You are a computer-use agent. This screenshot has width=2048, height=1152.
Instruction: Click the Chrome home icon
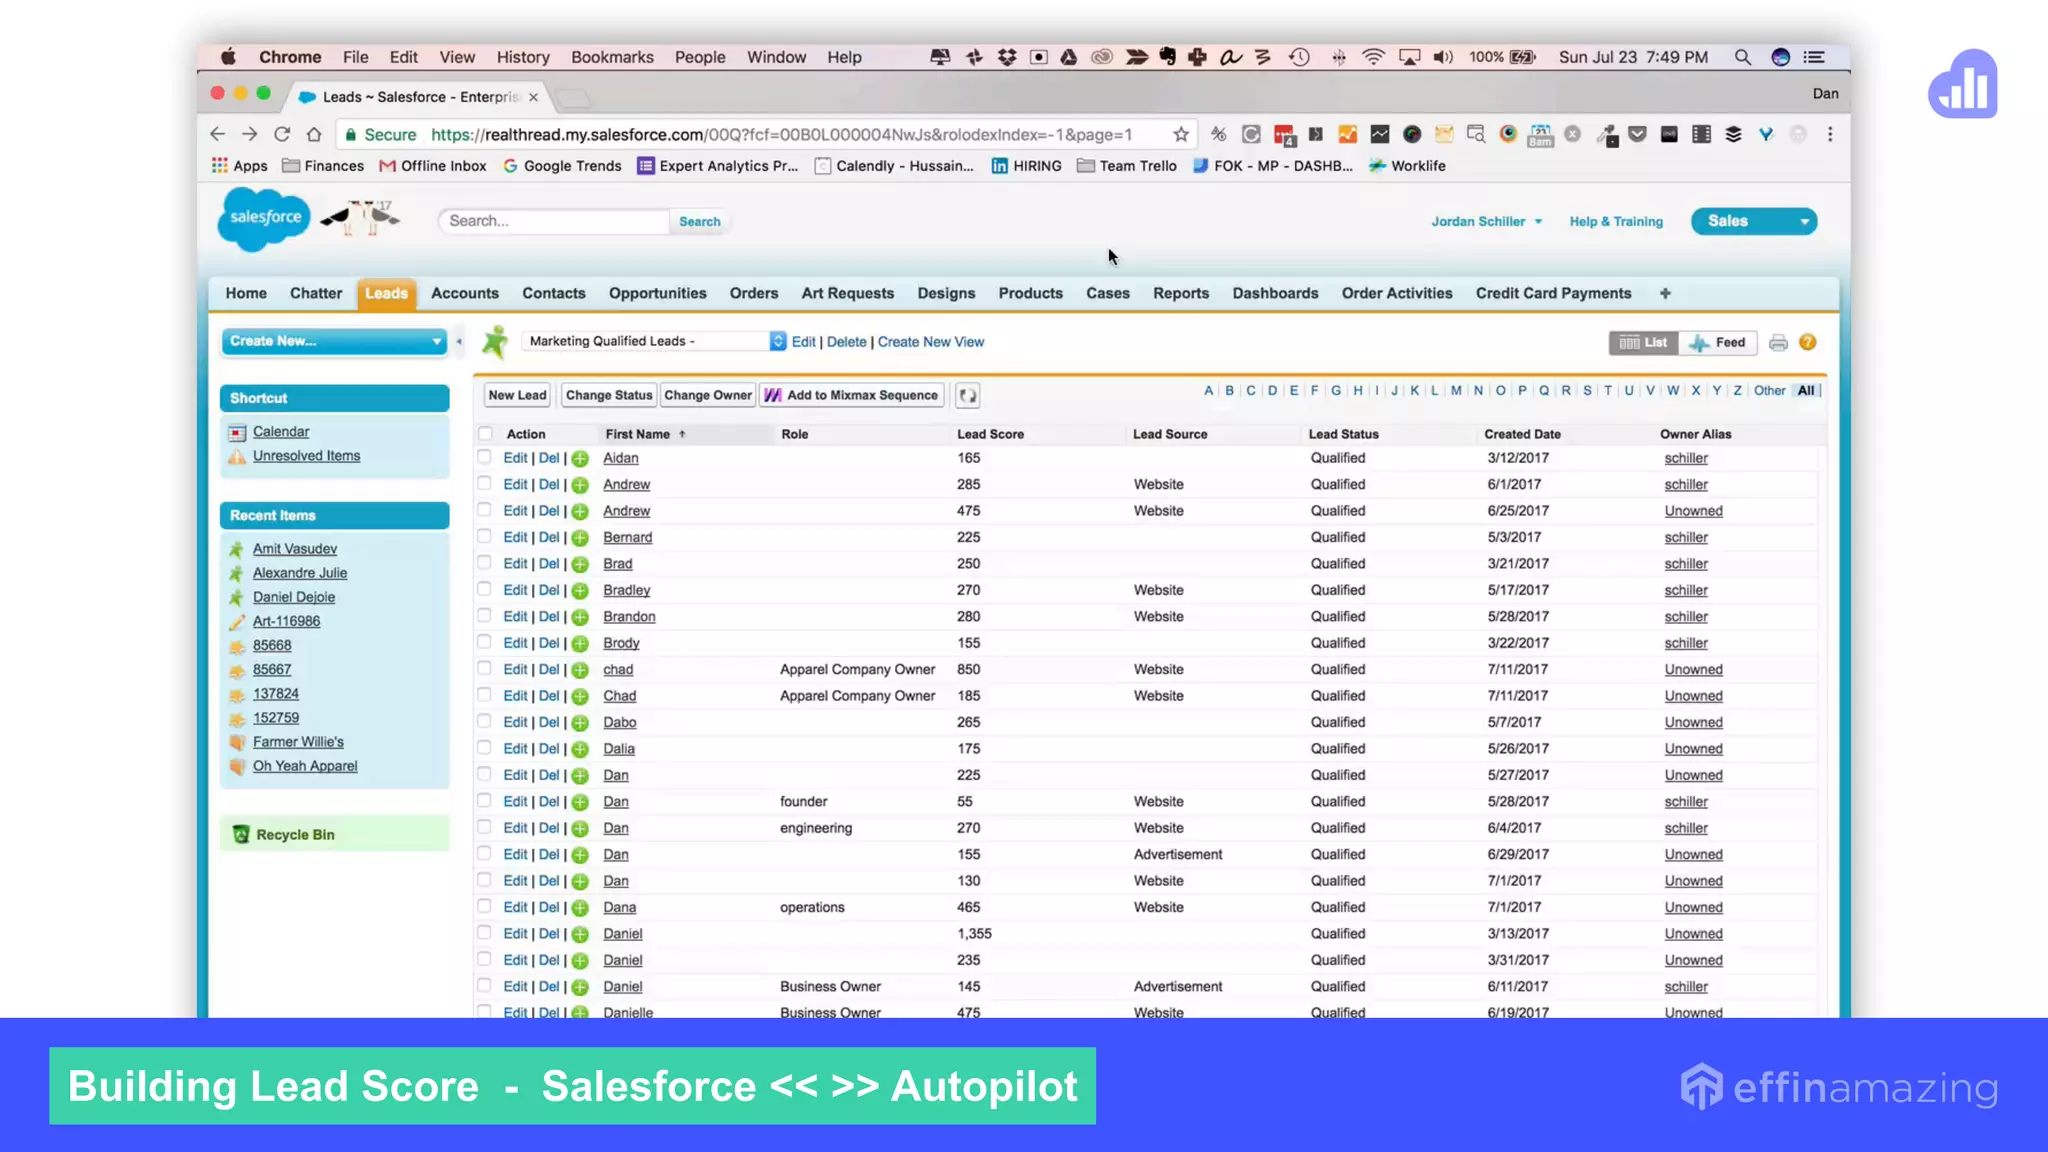(x=314, y=134)
